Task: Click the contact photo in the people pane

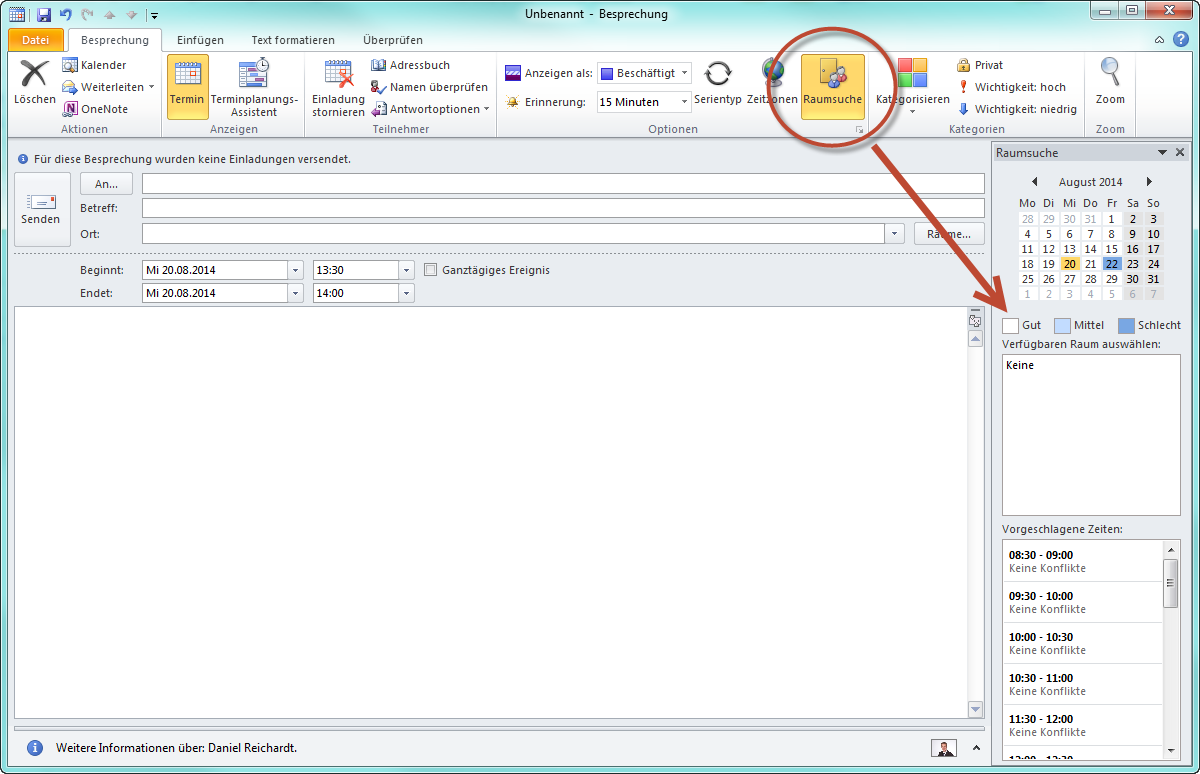Action: tap(943, 748)
